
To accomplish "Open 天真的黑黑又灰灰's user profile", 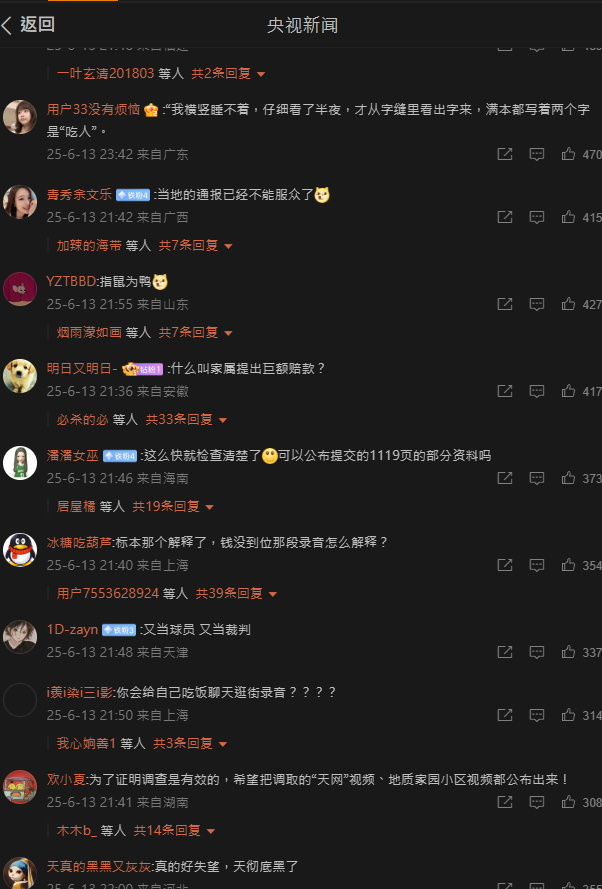I will pyautogui.click(x=99, y=866).
